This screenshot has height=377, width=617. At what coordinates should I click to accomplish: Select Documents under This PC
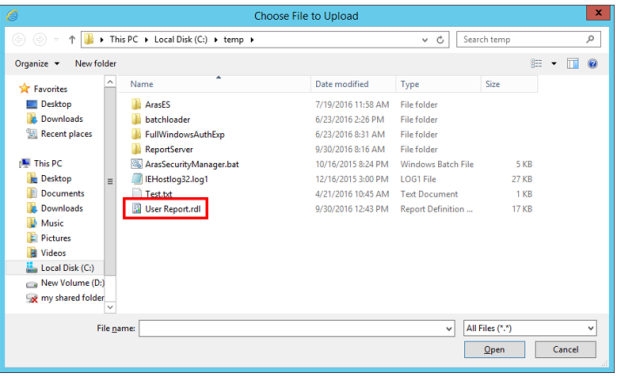(x=63, y=193)
